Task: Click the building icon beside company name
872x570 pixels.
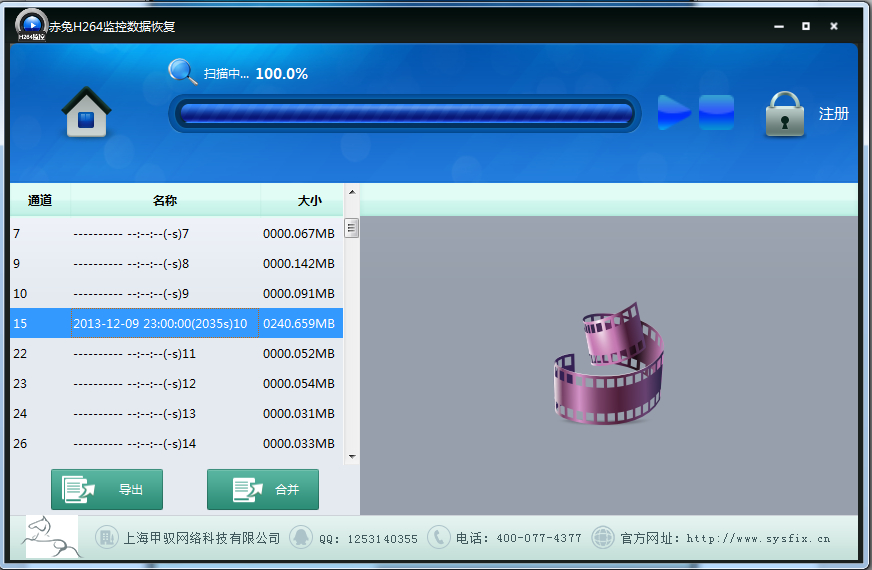Action: (106, 537)
